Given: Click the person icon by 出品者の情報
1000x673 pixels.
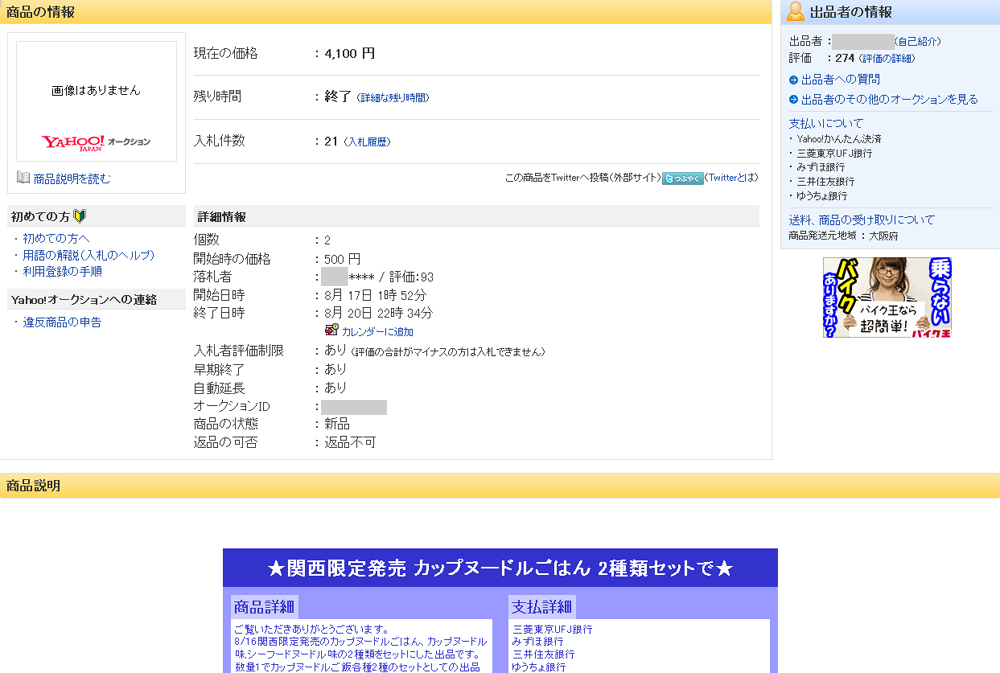Looking at the screenshot, I should (x=795, y=11).
